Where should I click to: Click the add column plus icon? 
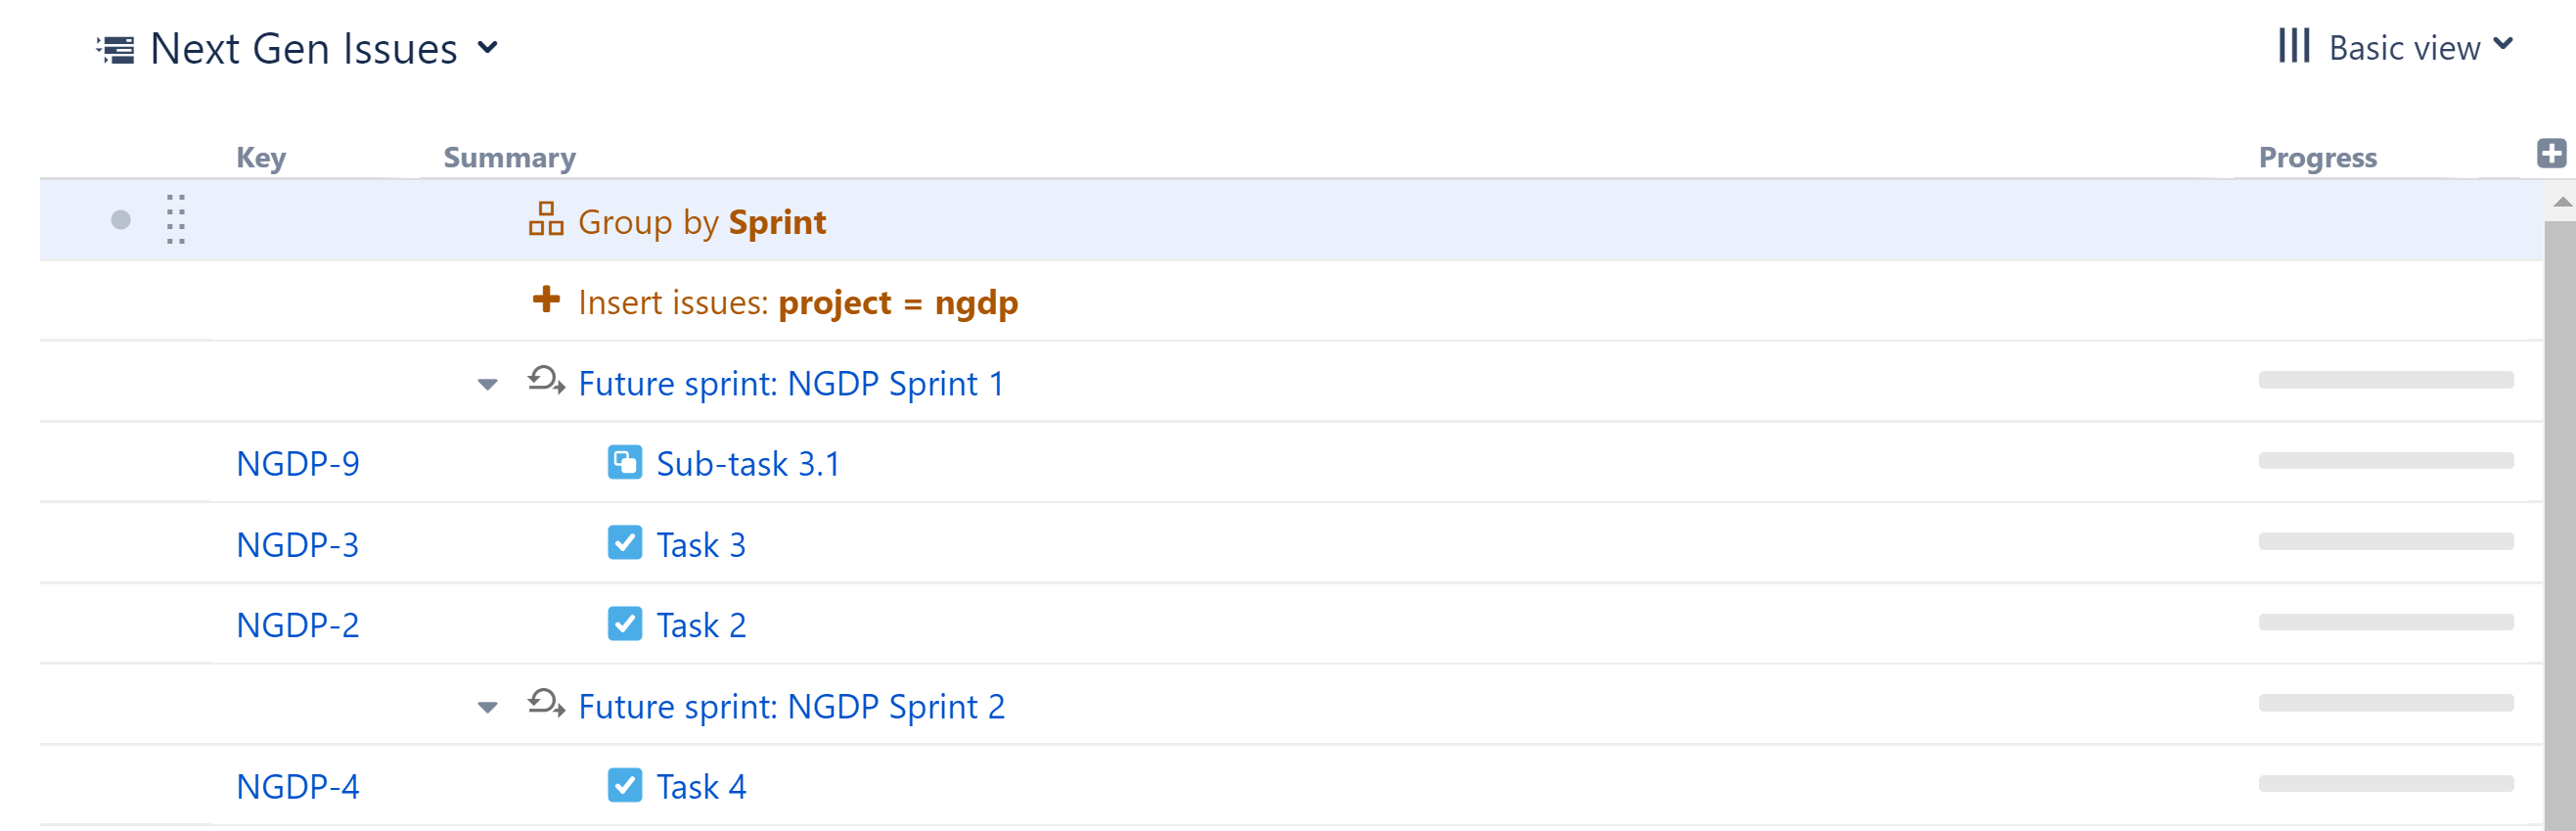pos(2551,153)
